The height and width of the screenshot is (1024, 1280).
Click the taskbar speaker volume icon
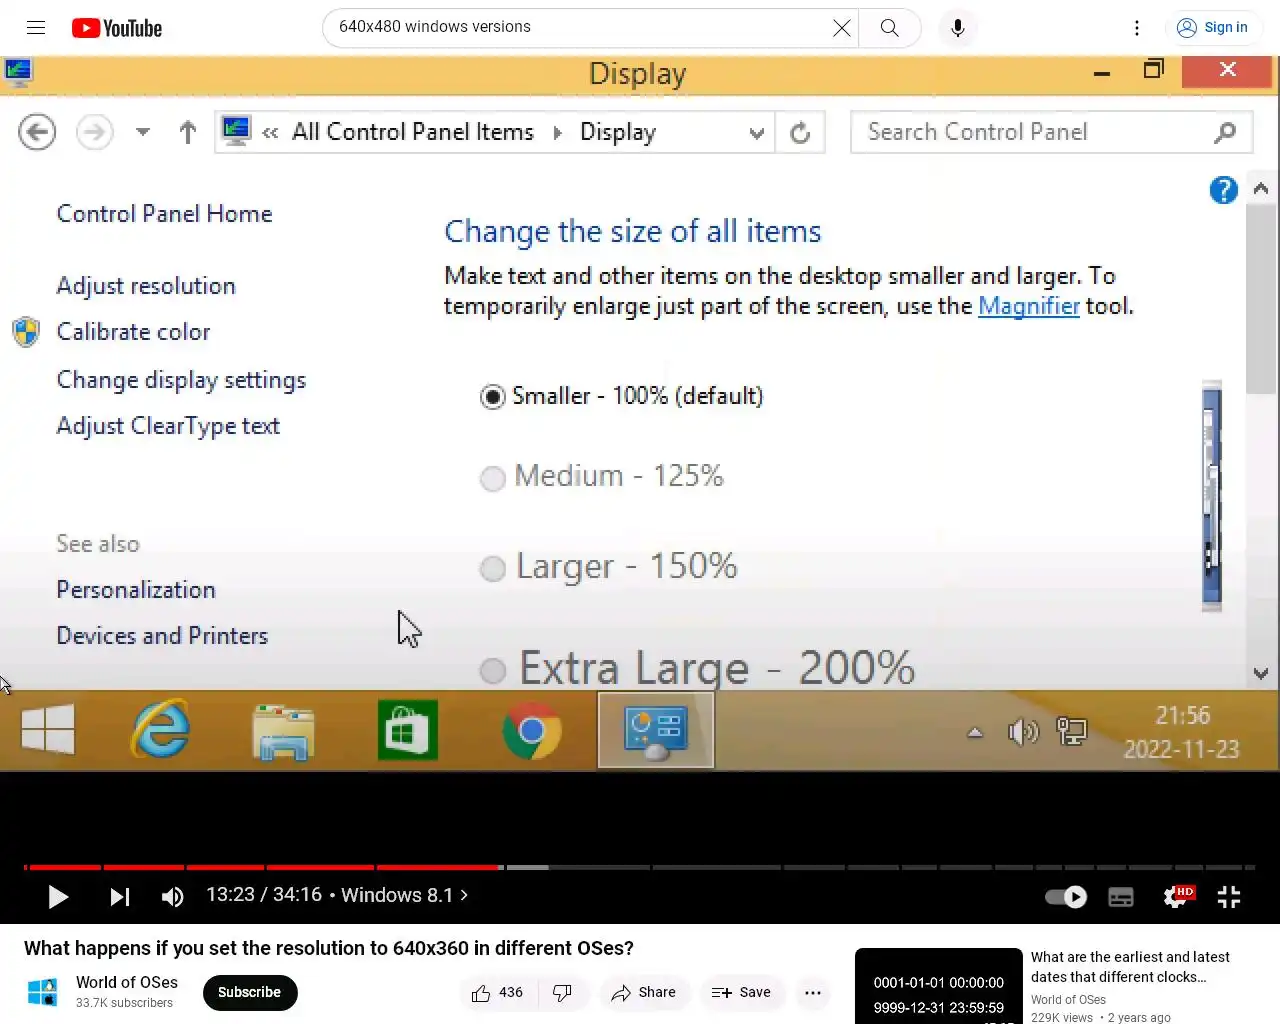(x=1023, y=732)
